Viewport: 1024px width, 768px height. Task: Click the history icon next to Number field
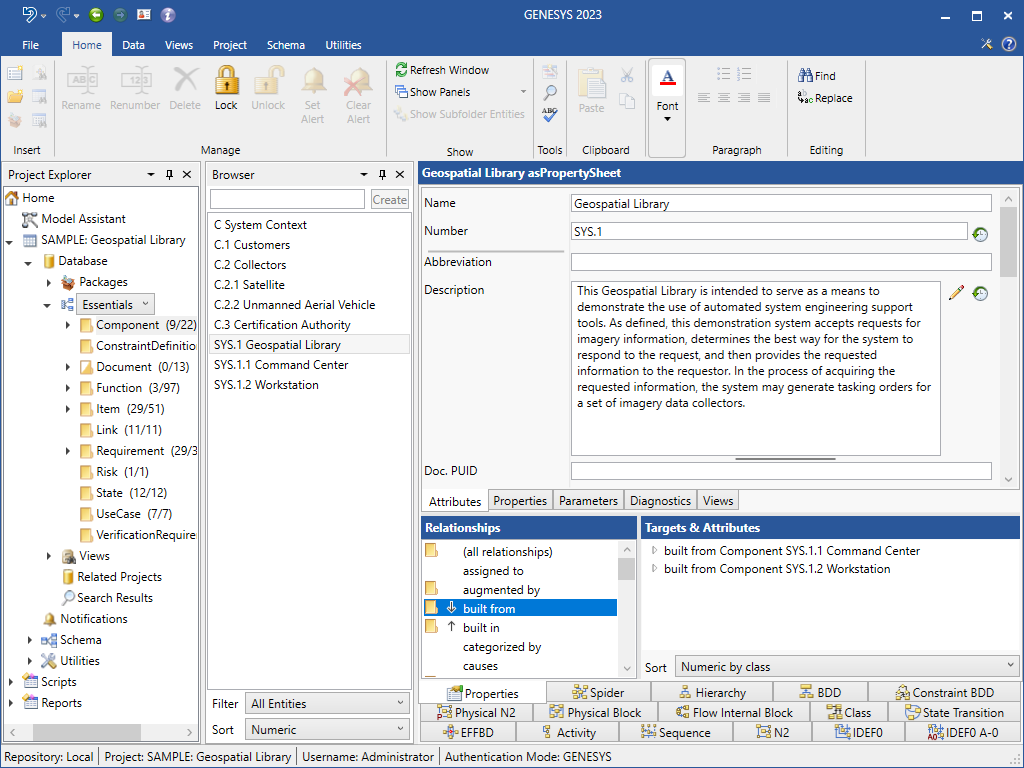click(980, 234)
